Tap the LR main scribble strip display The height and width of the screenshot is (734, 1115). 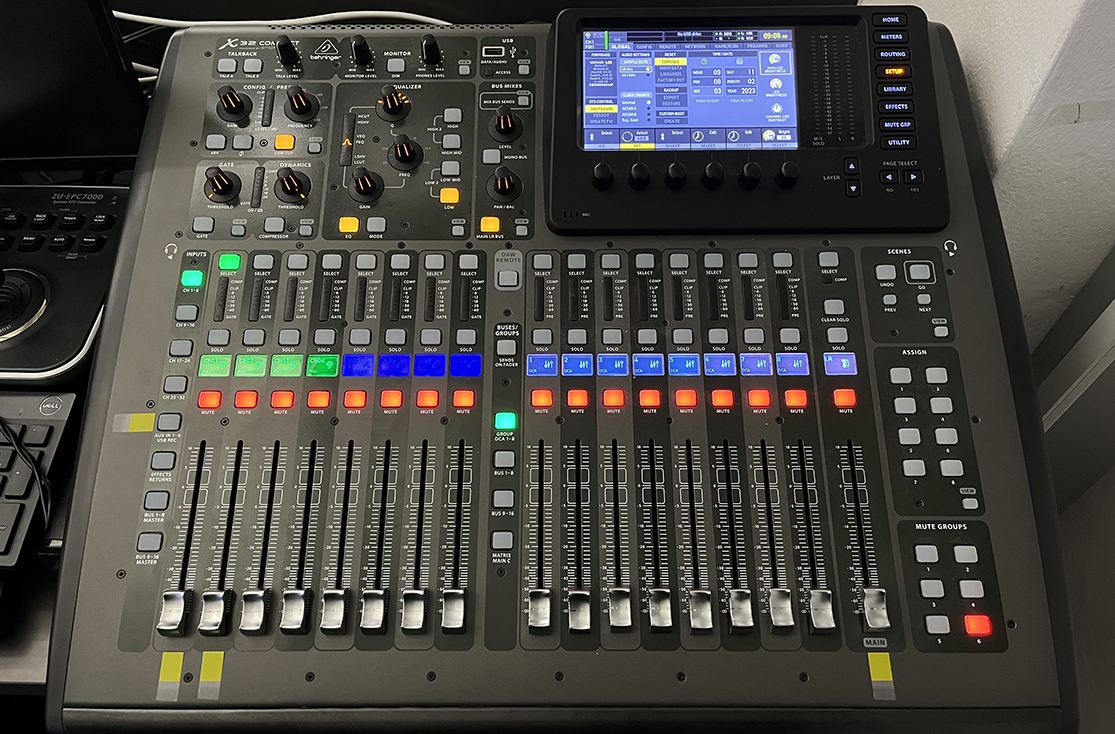coord(841,364)
